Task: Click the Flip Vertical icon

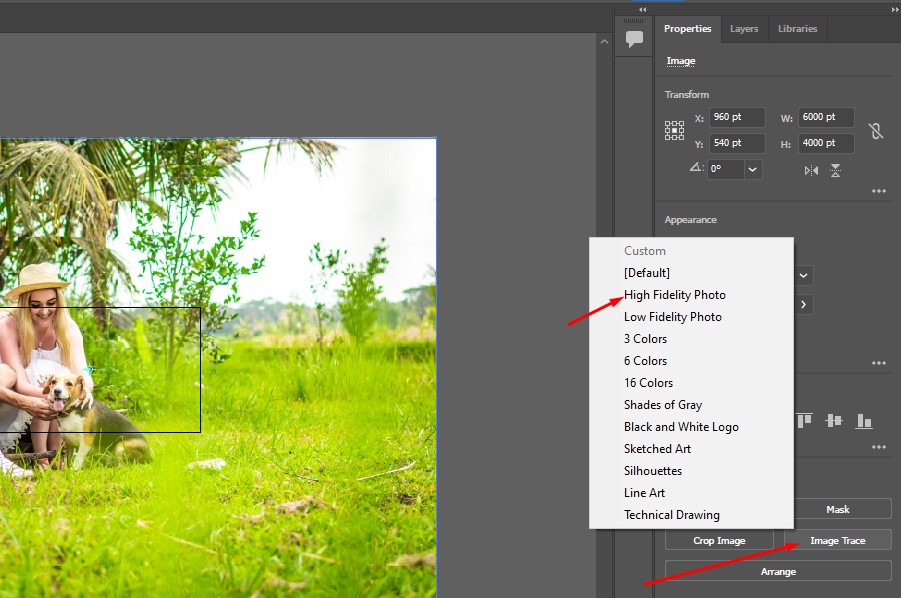Action: click(835, 170)
